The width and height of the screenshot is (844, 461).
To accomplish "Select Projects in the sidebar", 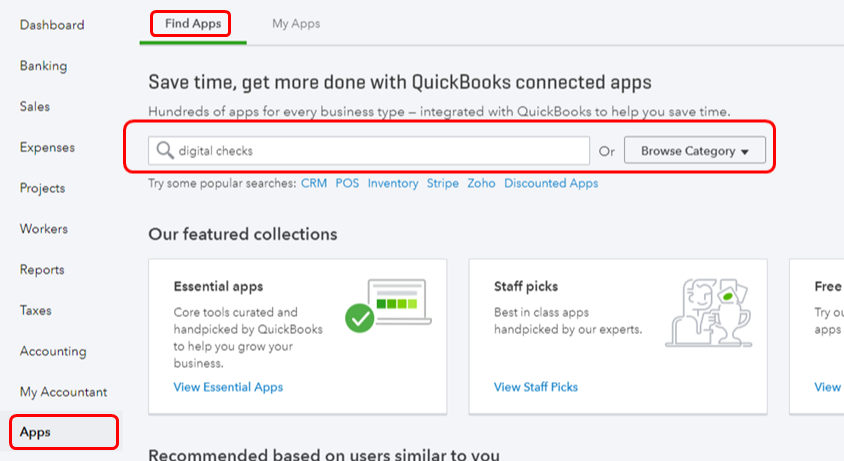I will [43, 188].
